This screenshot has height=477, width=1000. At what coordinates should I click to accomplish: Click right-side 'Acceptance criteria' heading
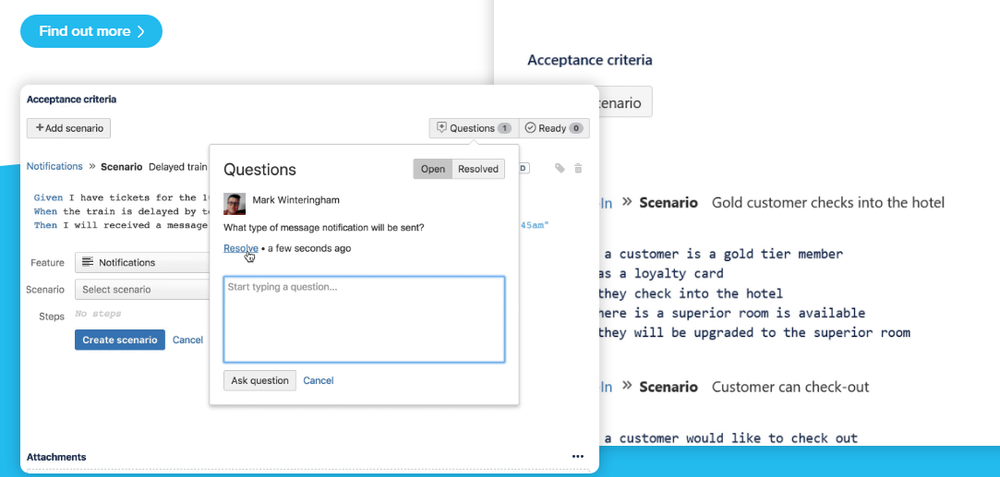tap(589, 60)
